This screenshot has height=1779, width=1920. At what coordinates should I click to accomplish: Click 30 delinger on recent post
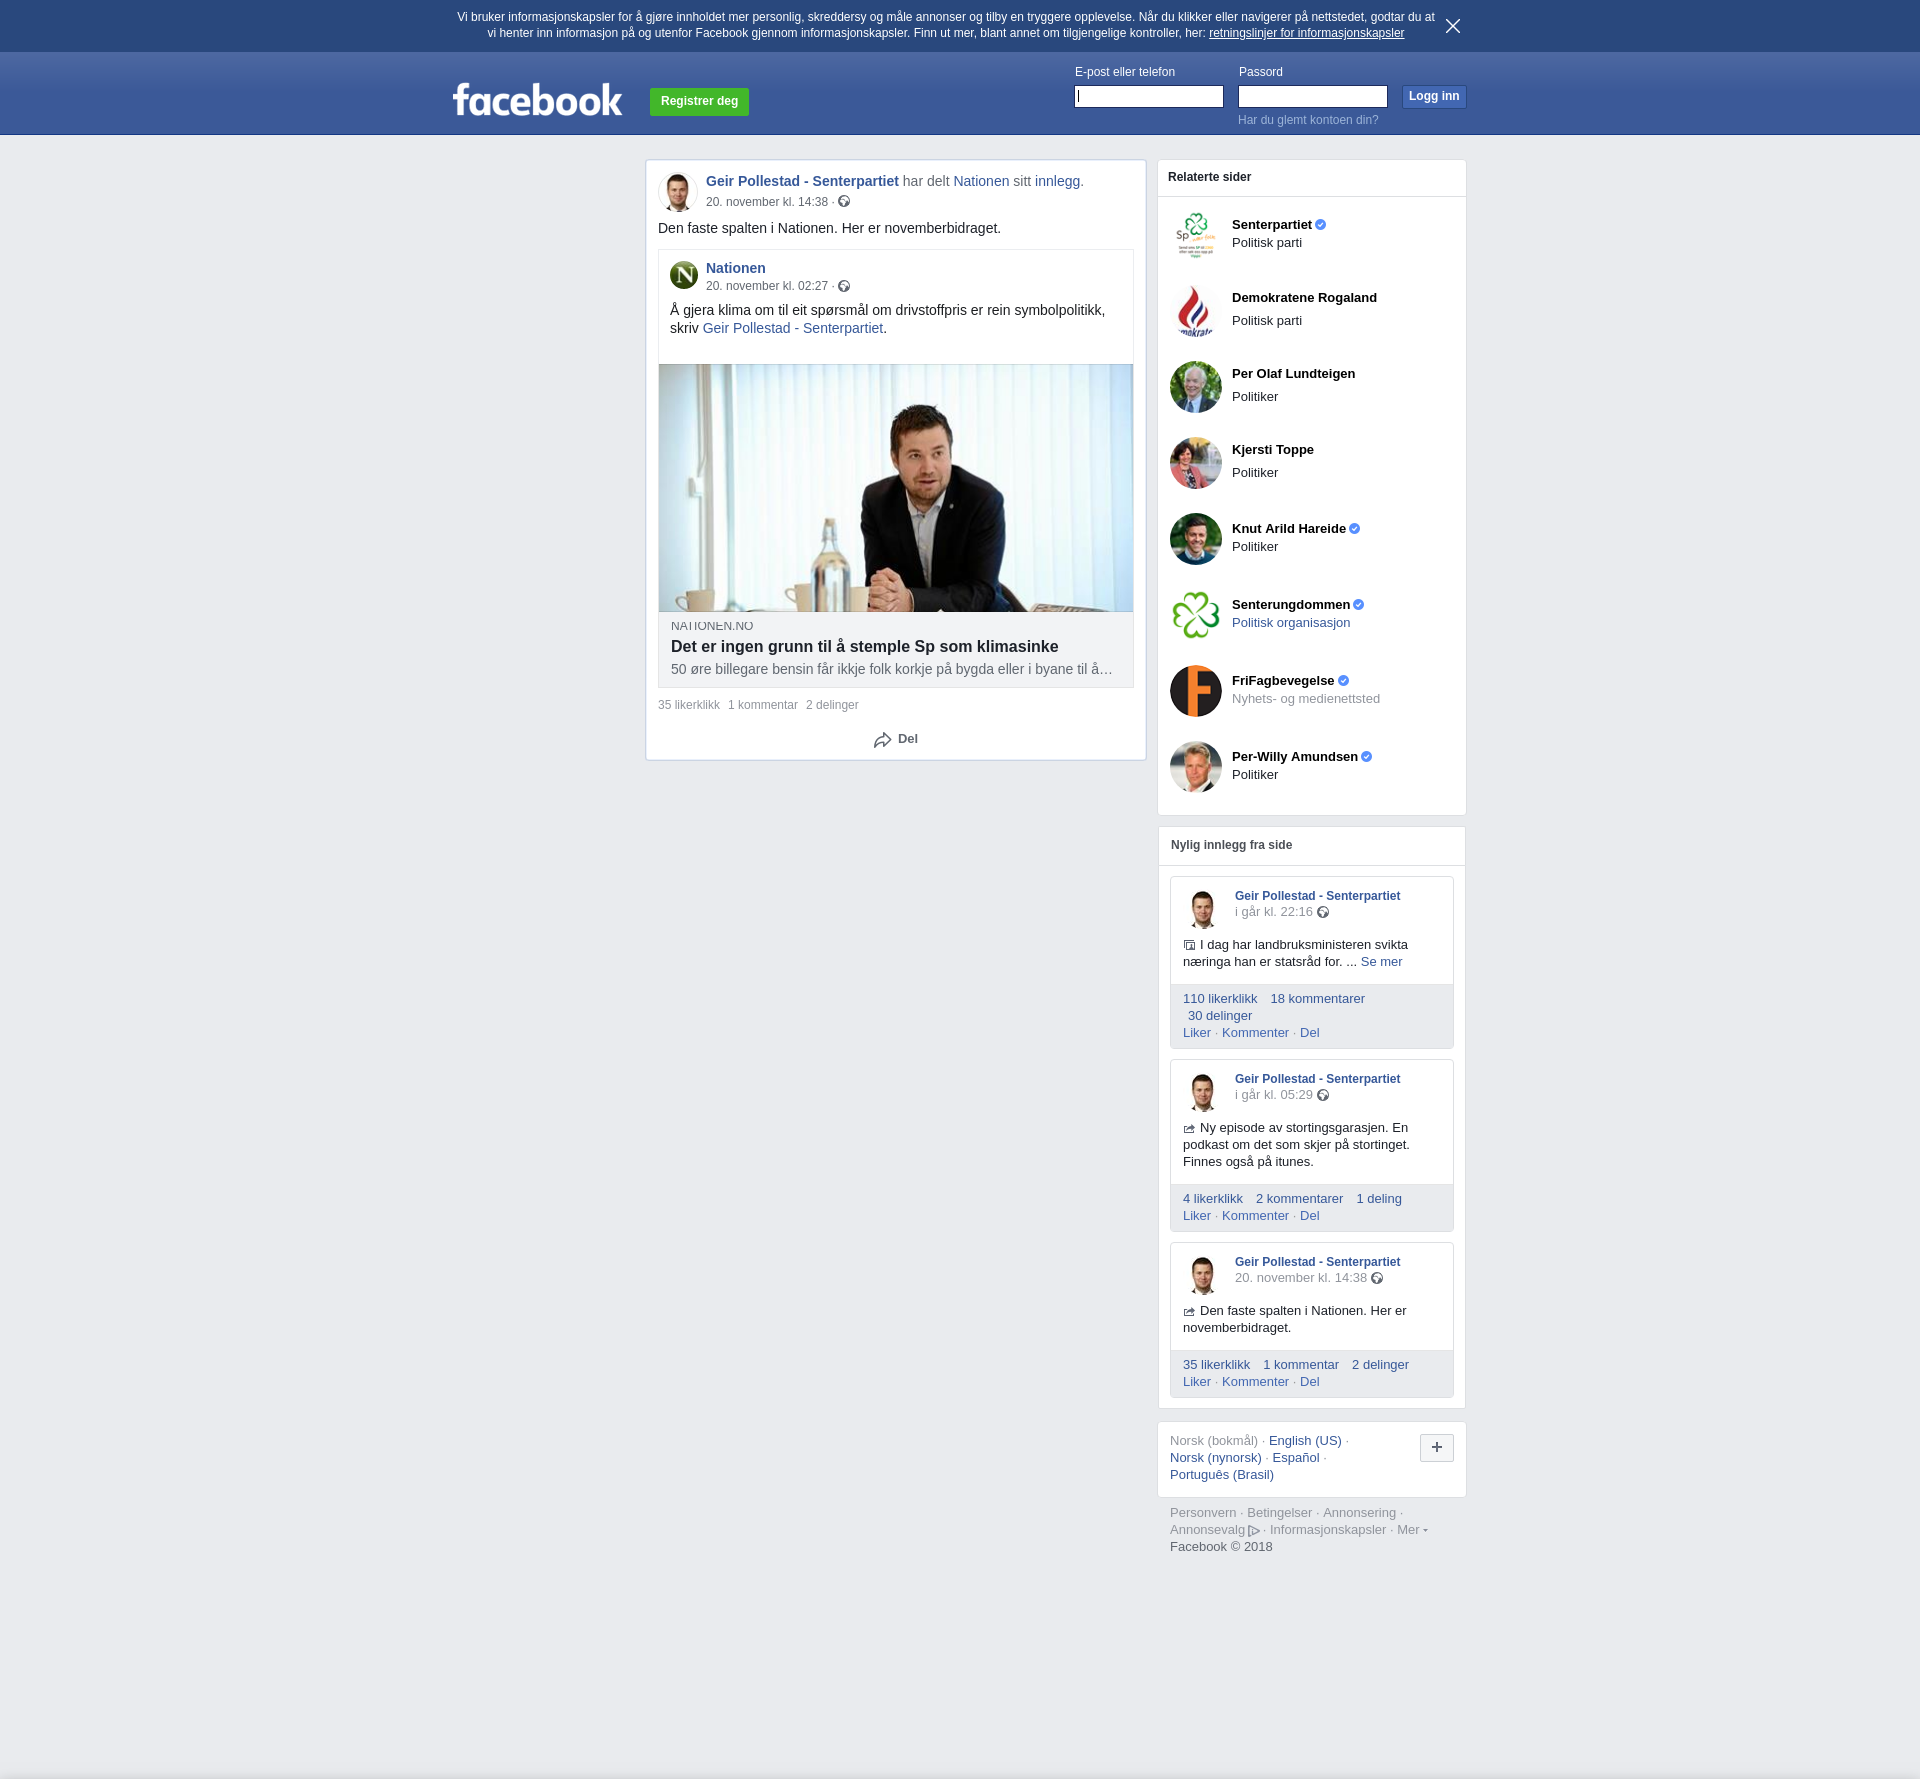pos(1220,1016)
